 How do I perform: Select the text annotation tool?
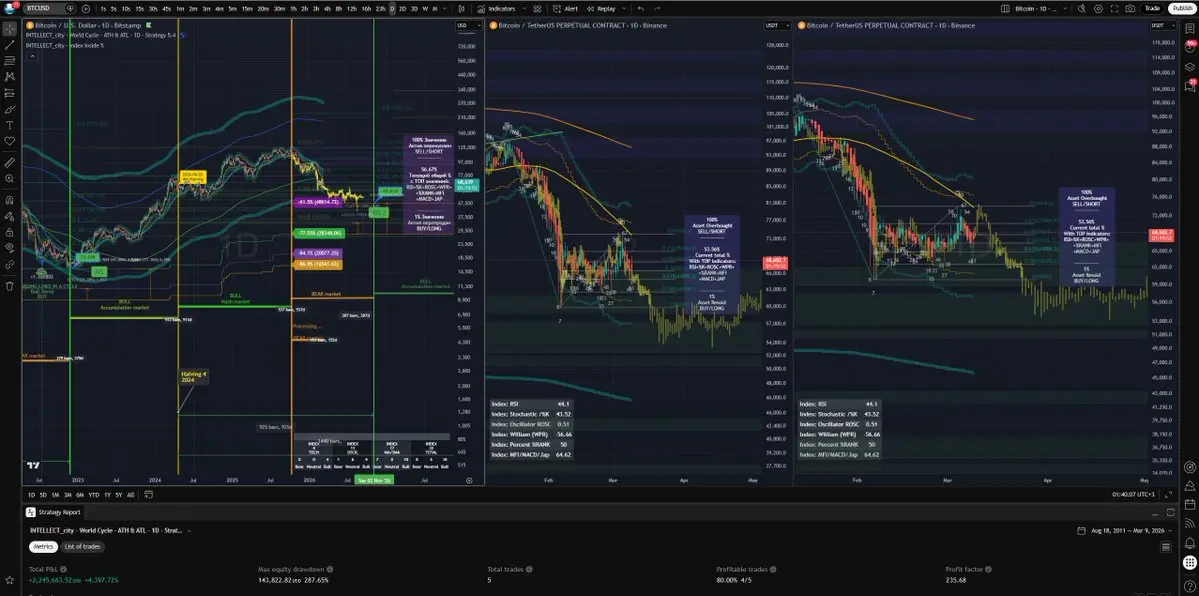(9, 125)
